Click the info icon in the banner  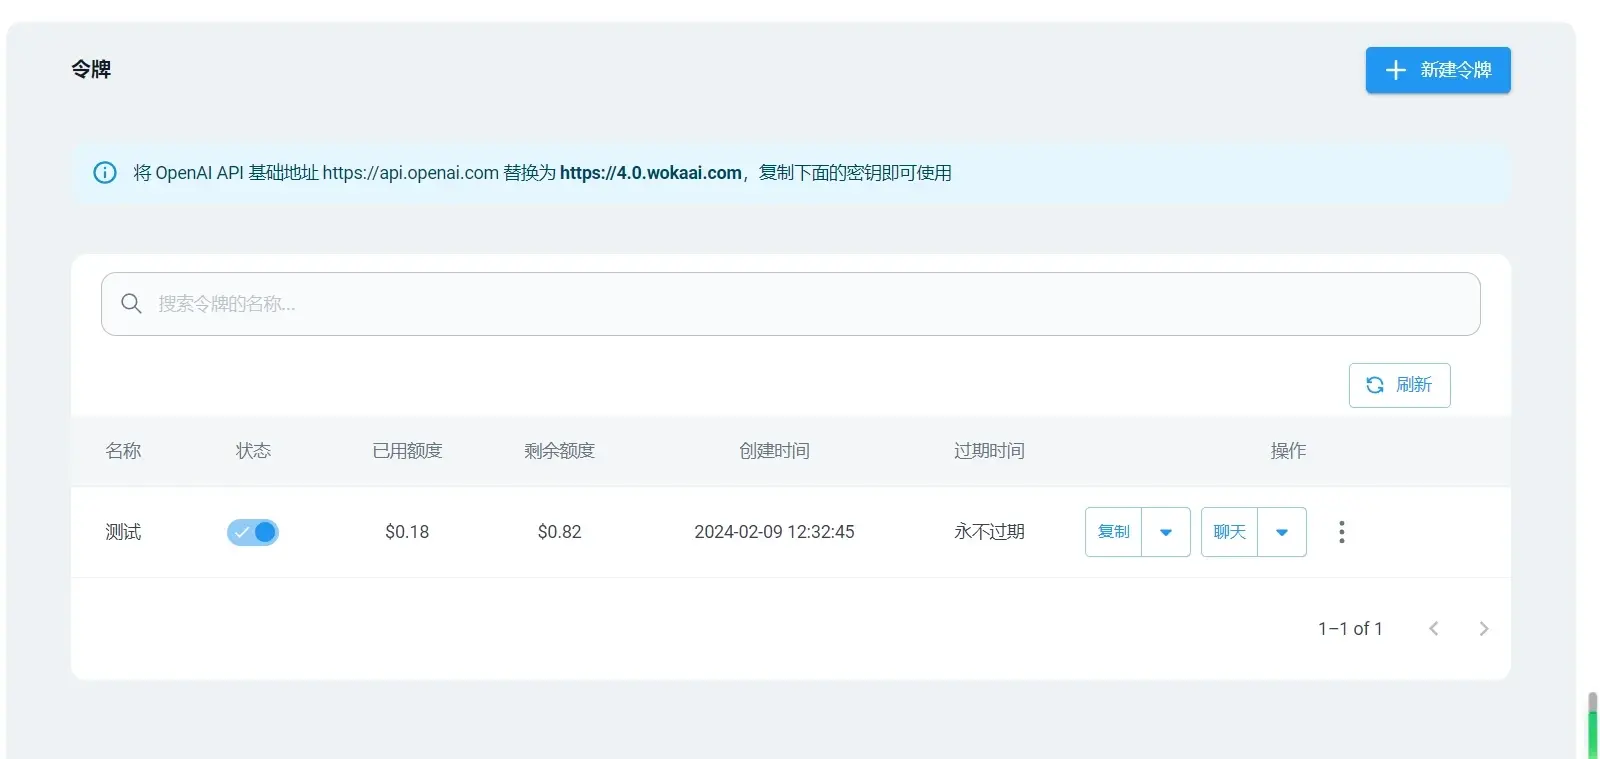pyautogui.click(x=105, y=172)
